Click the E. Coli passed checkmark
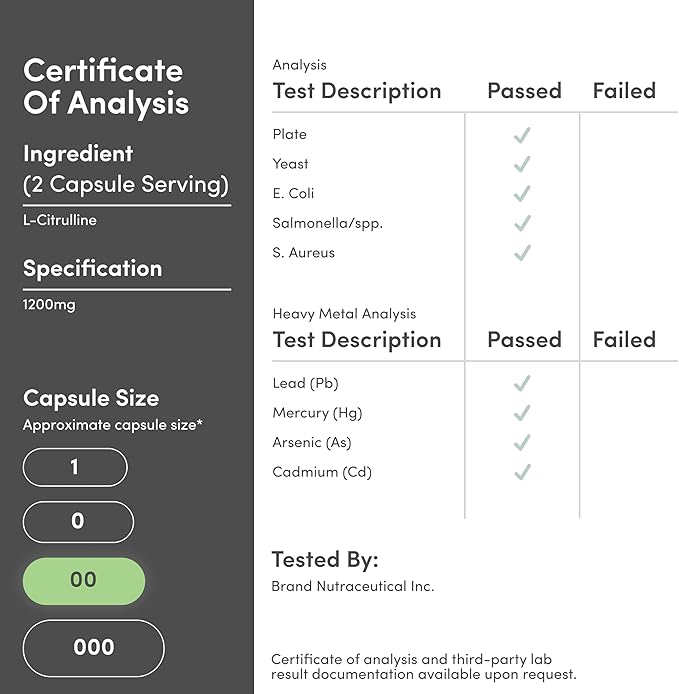This screenshot has height=694, width=679. coord(521,194)
